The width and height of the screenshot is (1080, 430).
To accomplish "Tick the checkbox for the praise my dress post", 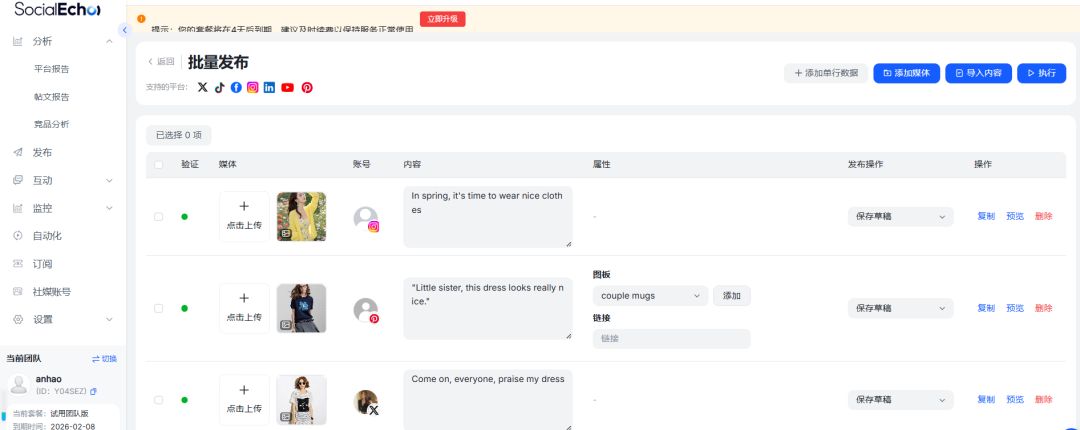I will pyautogui.click(x=158, y=400).
